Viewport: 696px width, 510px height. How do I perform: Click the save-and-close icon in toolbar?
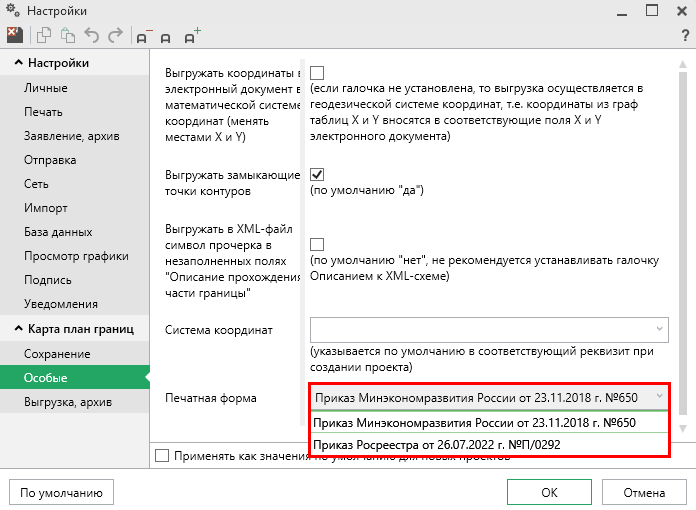(x=14, y=36)
